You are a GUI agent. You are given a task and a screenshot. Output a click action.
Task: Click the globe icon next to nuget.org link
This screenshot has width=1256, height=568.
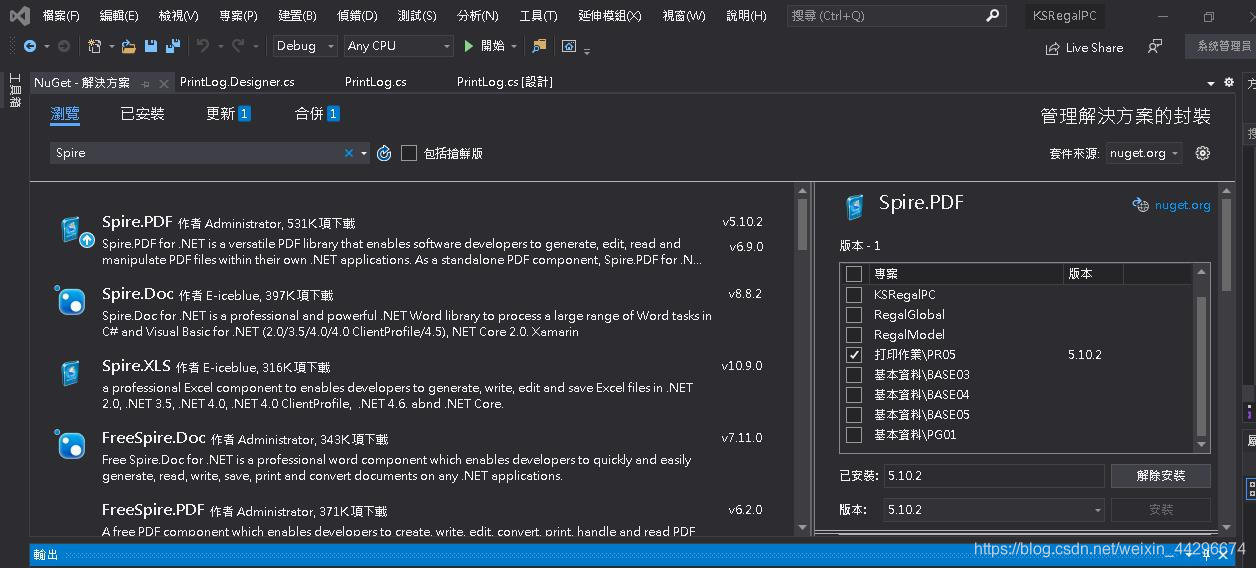tap(1140, 205)
